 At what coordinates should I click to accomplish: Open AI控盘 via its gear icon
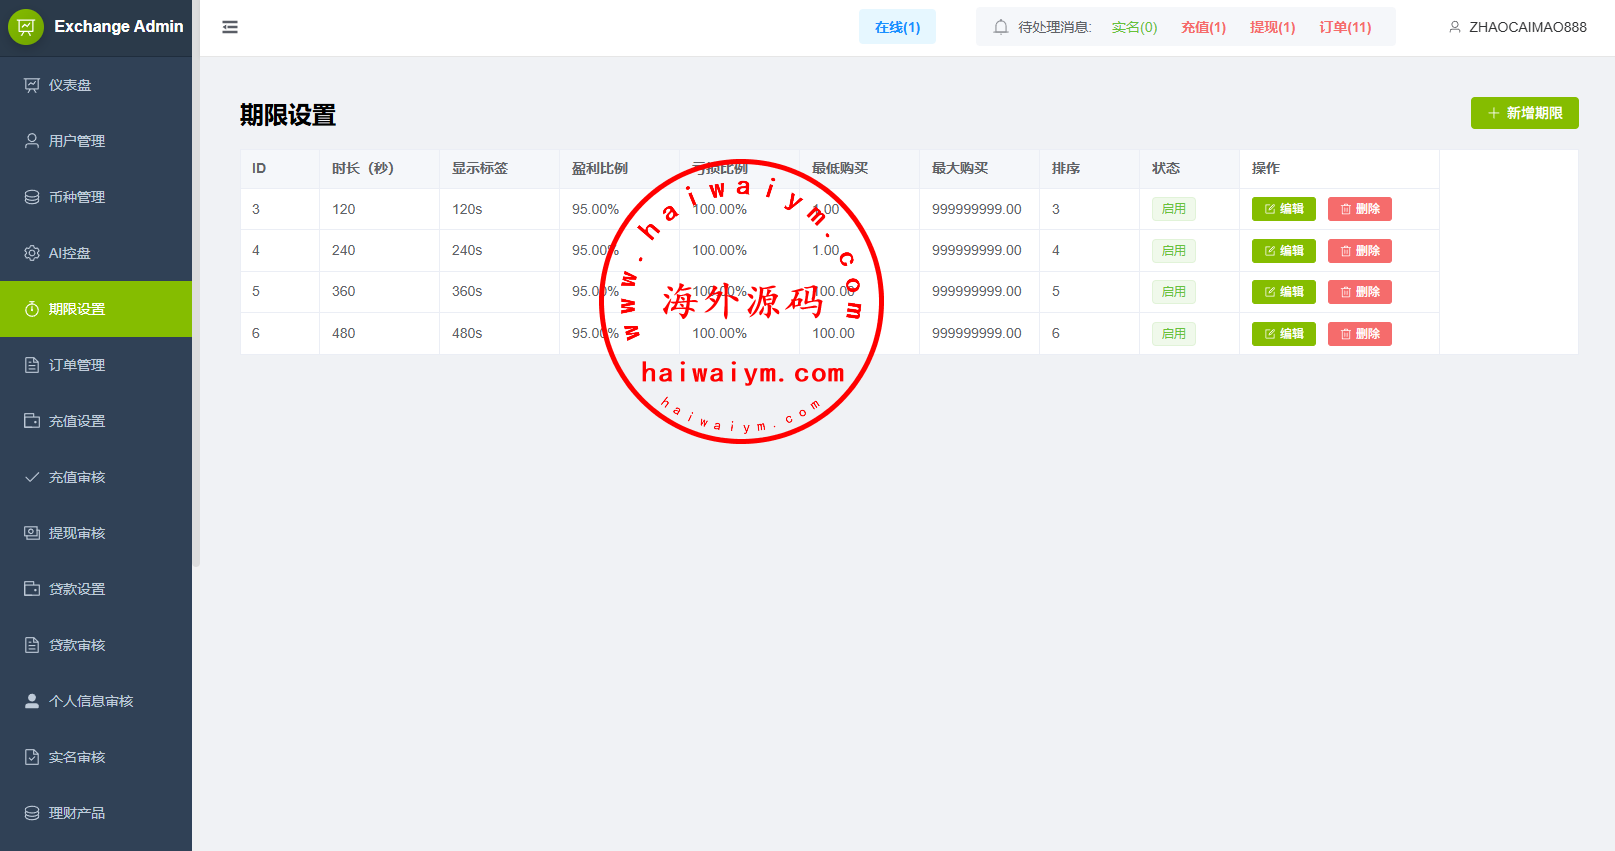32,253
